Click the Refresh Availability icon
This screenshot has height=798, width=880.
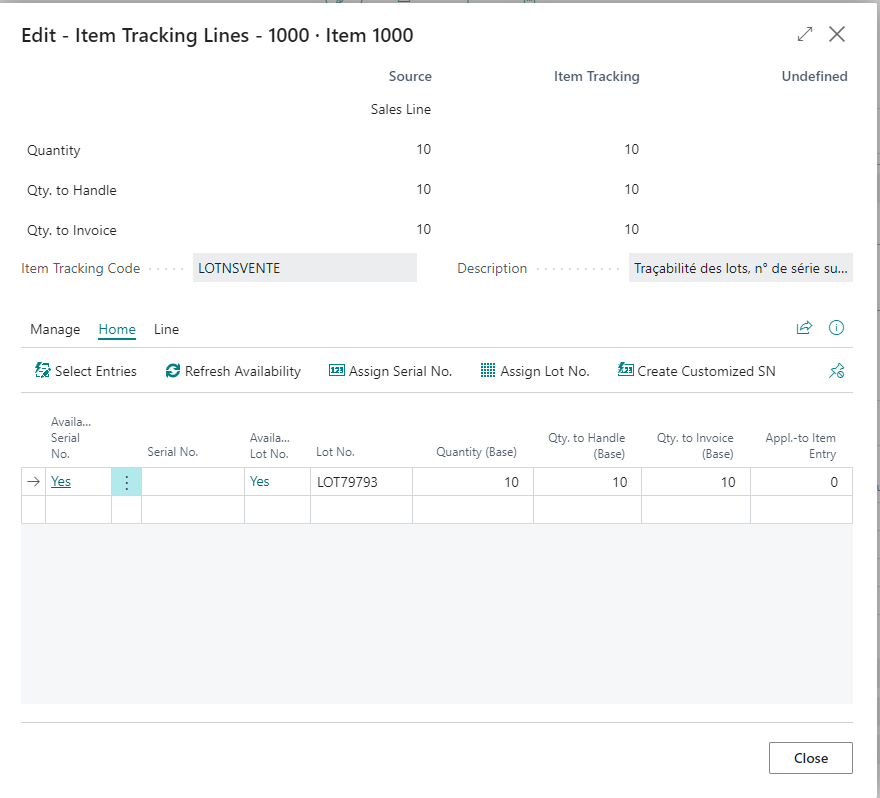173,371
